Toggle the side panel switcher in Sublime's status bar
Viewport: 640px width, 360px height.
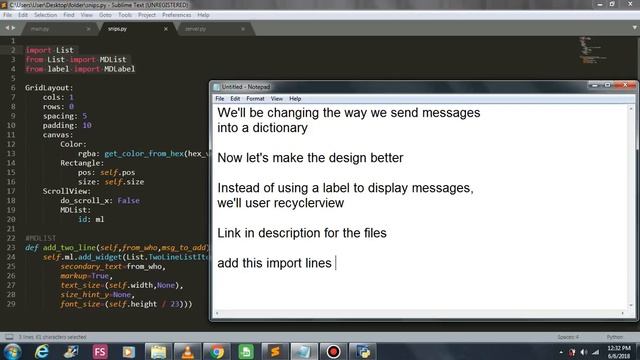click(x=9, y=337)
